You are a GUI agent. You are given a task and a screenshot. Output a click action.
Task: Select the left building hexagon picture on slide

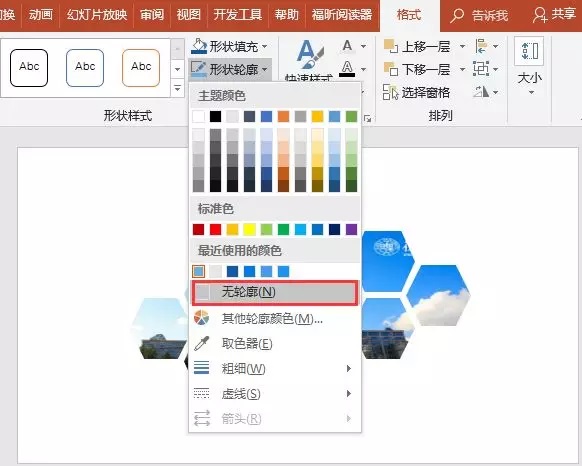[x=160, y=328]
